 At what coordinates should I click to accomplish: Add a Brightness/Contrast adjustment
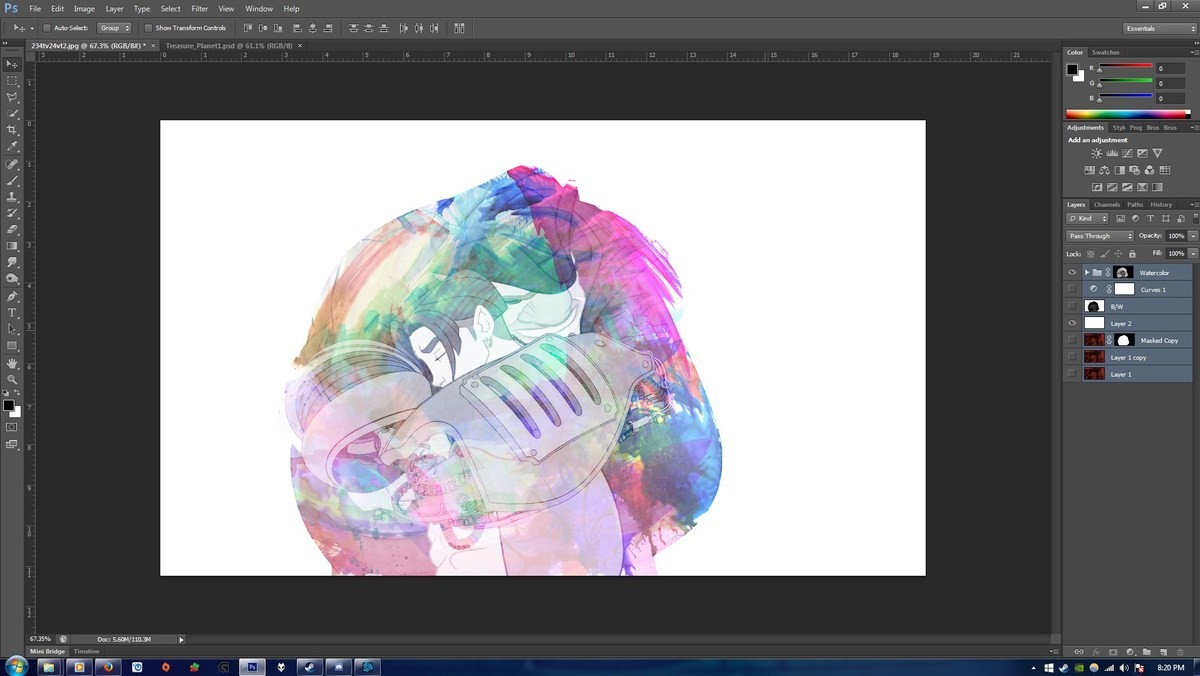(x=1097, y=153)
